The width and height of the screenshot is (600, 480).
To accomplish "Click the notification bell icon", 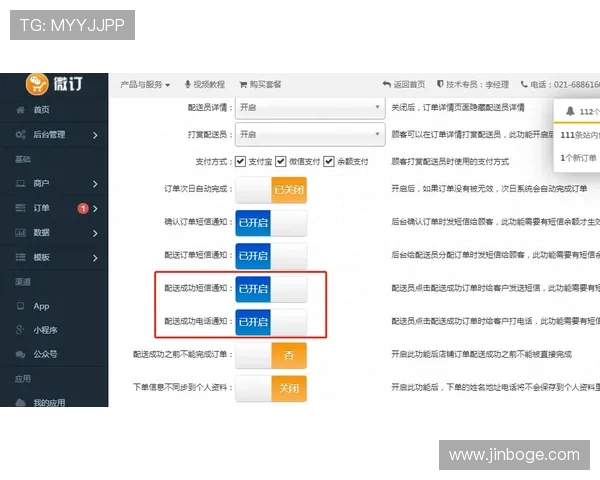I will (x=570, y=111).
